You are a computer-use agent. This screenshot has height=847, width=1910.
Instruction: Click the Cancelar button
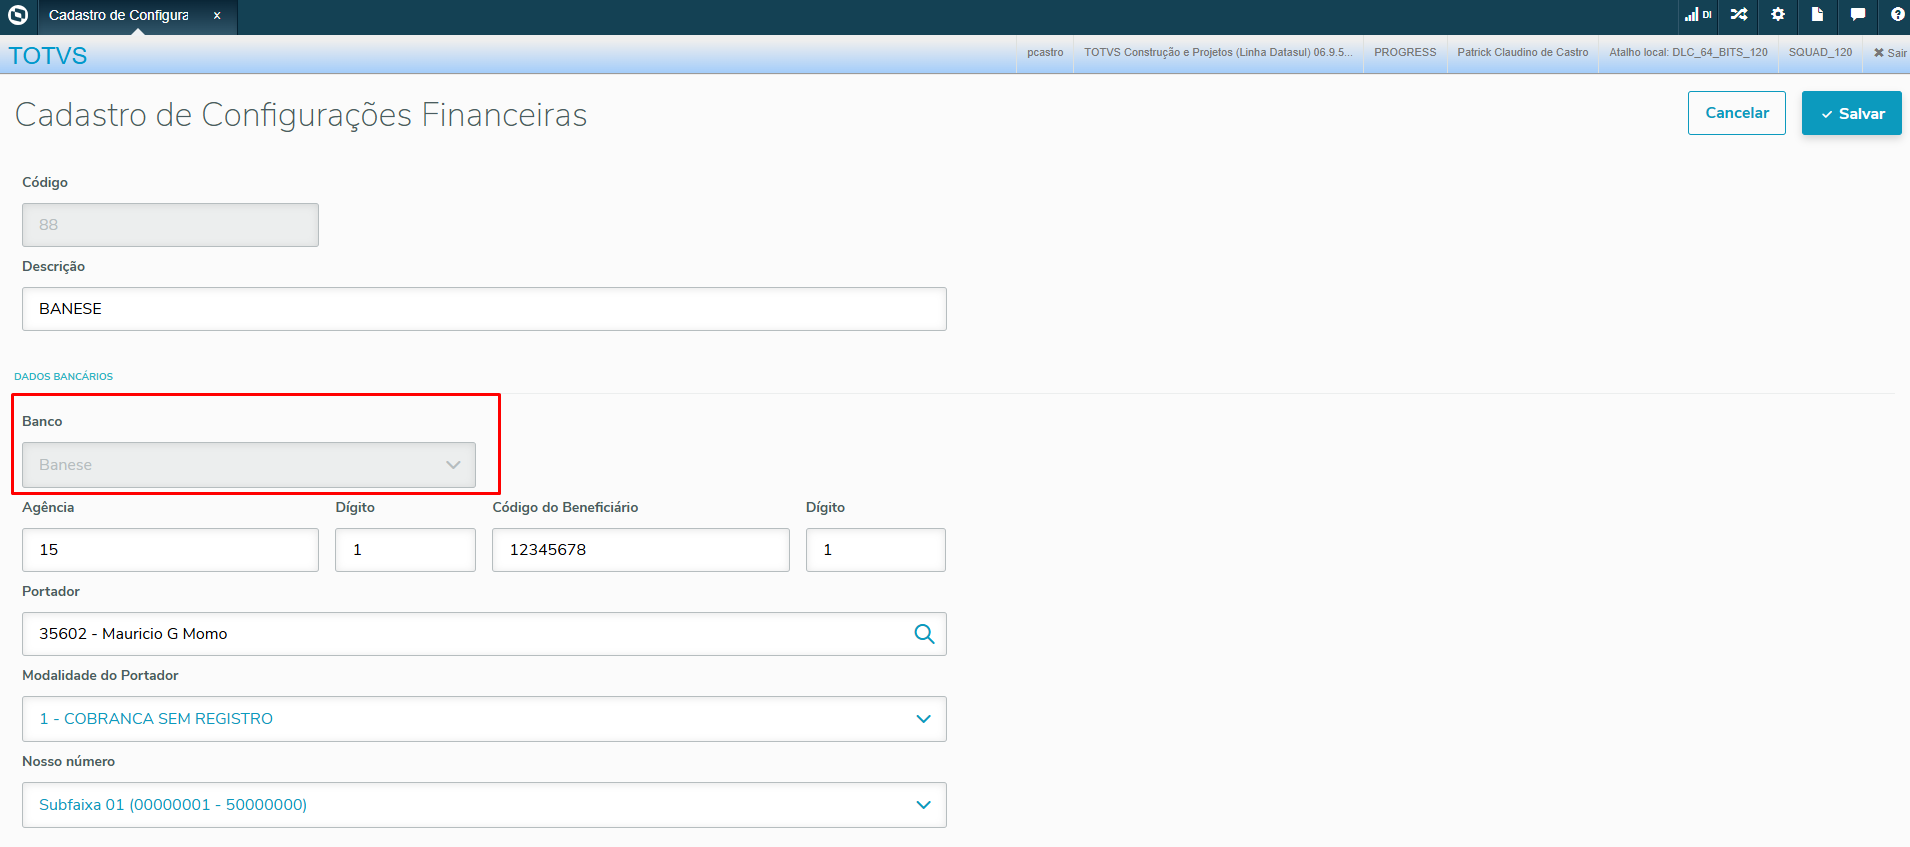(1737, 113)
